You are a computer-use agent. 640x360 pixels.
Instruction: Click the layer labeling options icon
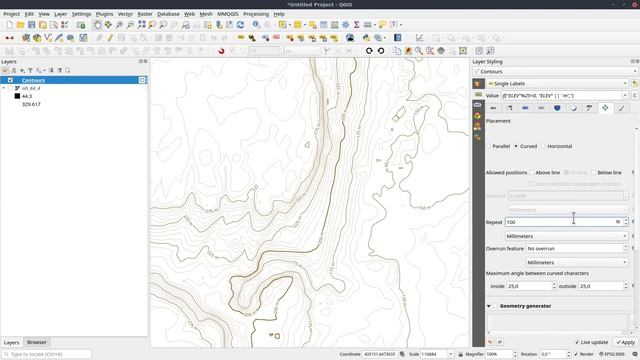click(241, 38)
